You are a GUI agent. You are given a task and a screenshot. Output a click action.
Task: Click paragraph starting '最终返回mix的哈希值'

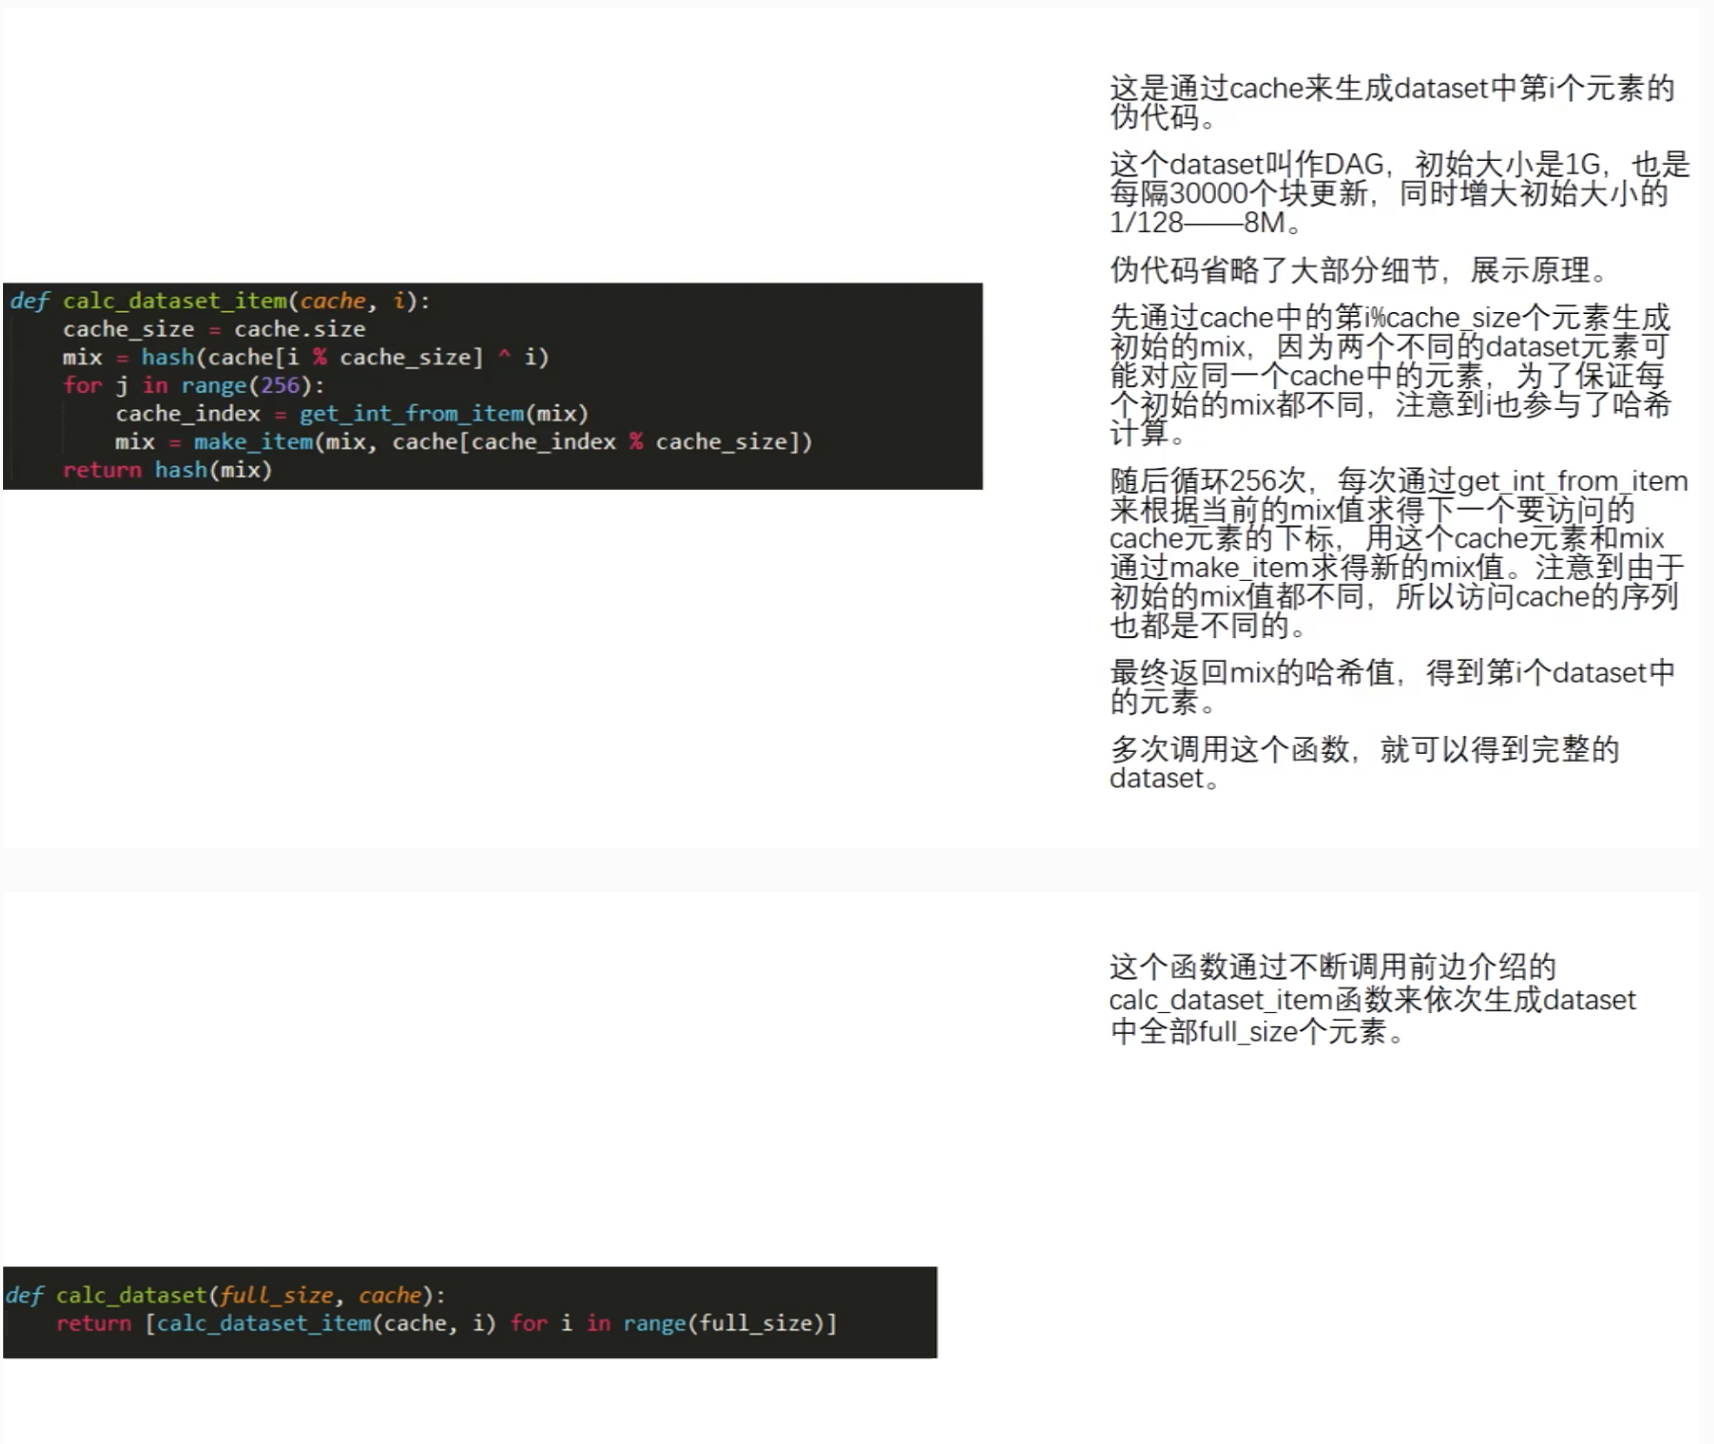click(x=1392, y=687)
